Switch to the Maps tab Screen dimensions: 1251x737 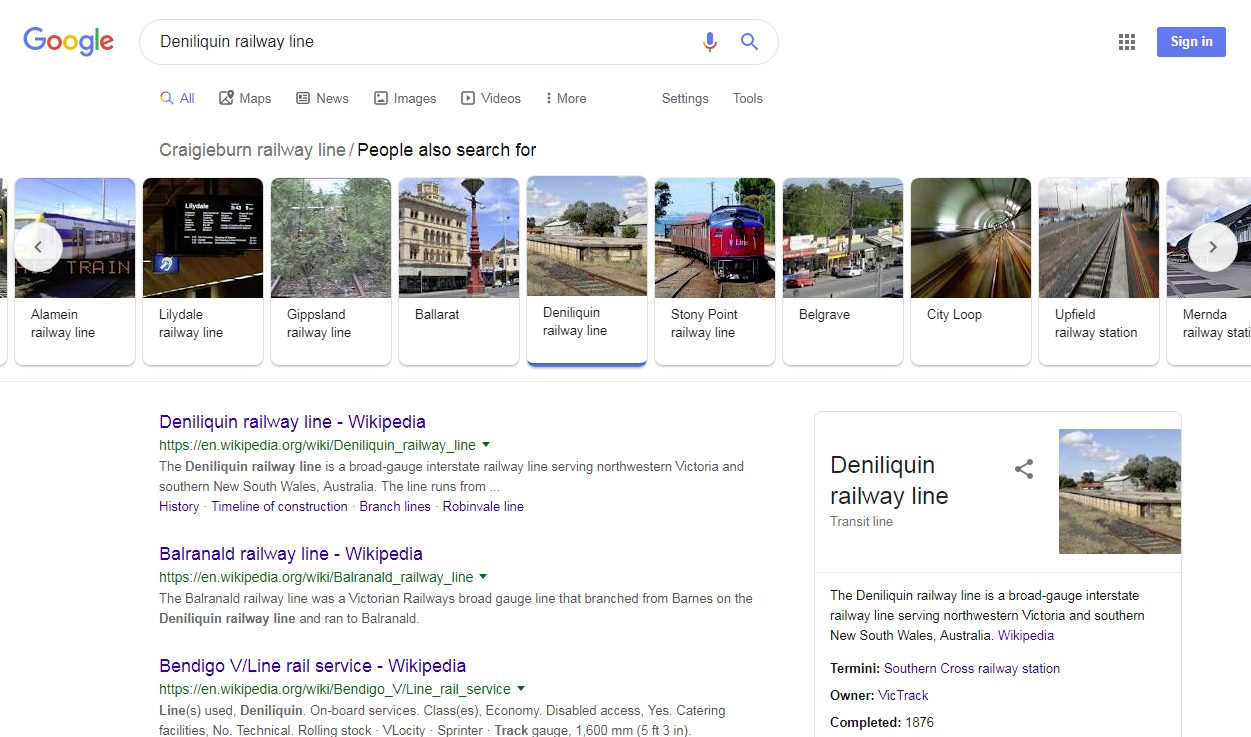245,98
